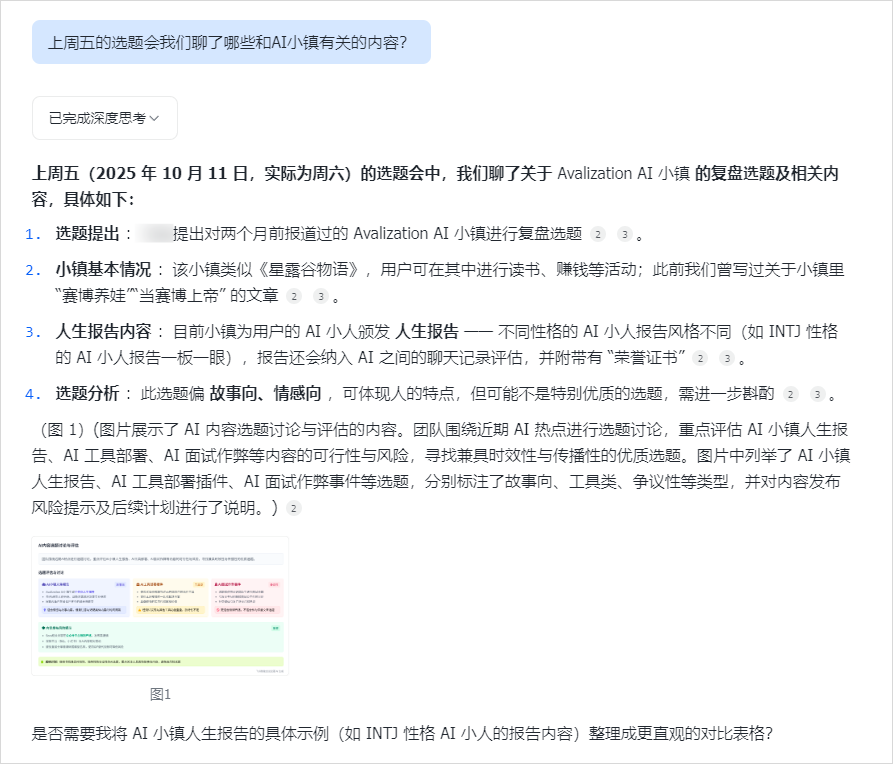Click citation 3 after 选题分析 item
The width and height of the screenshot is (893, 764).
point(818,394)
